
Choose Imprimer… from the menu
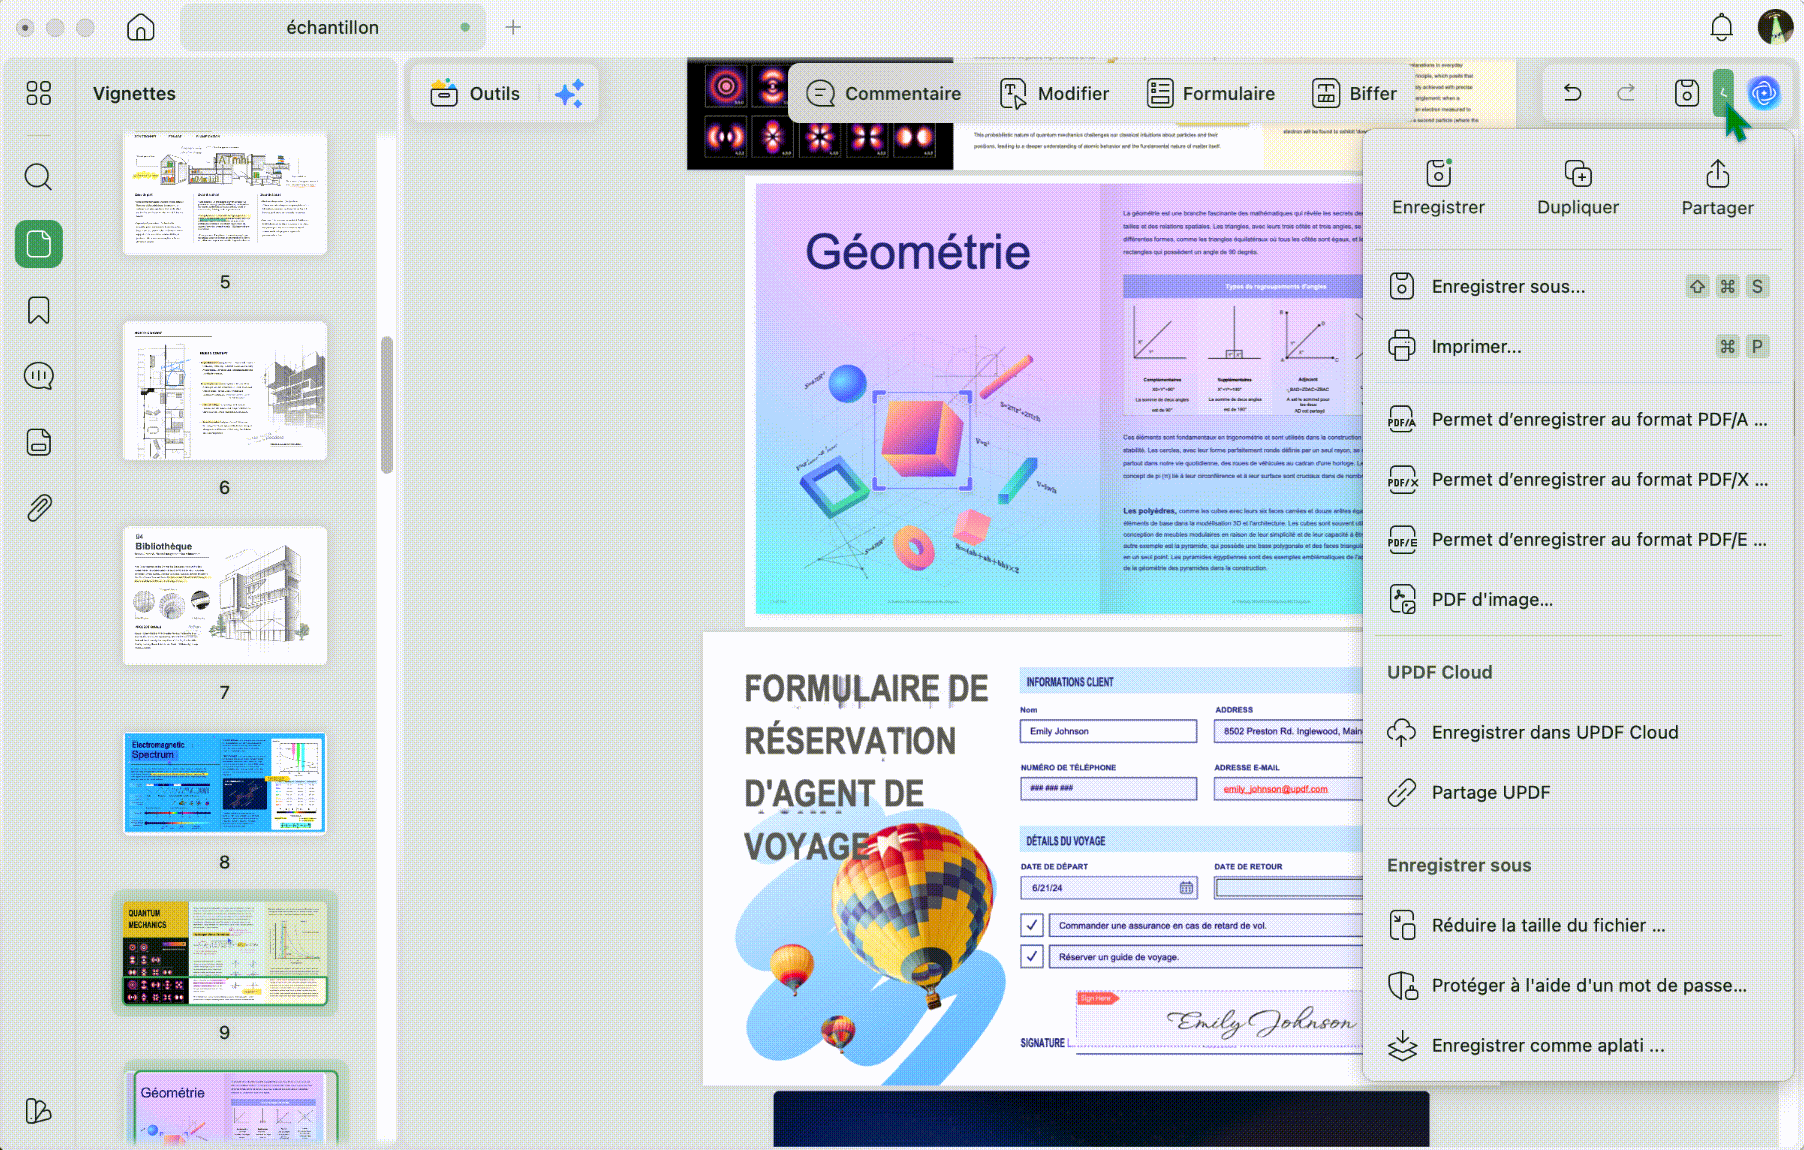pos(1578,347)
